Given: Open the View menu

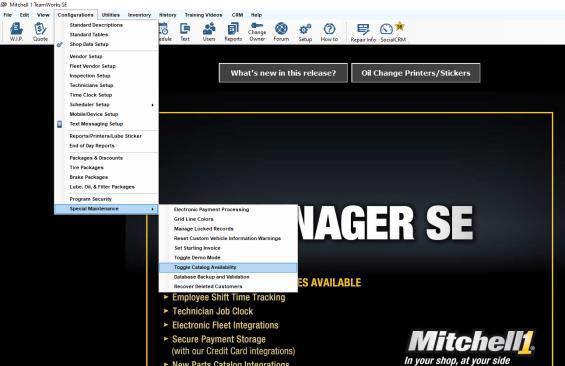Looking at the screenshot, I should point(43,15).
